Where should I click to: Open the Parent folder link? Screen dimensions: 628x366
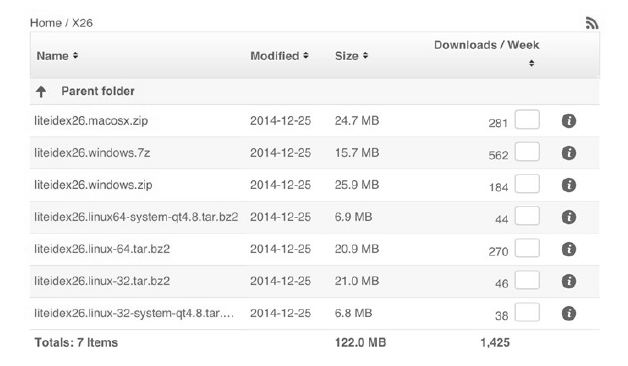(98, 91)
